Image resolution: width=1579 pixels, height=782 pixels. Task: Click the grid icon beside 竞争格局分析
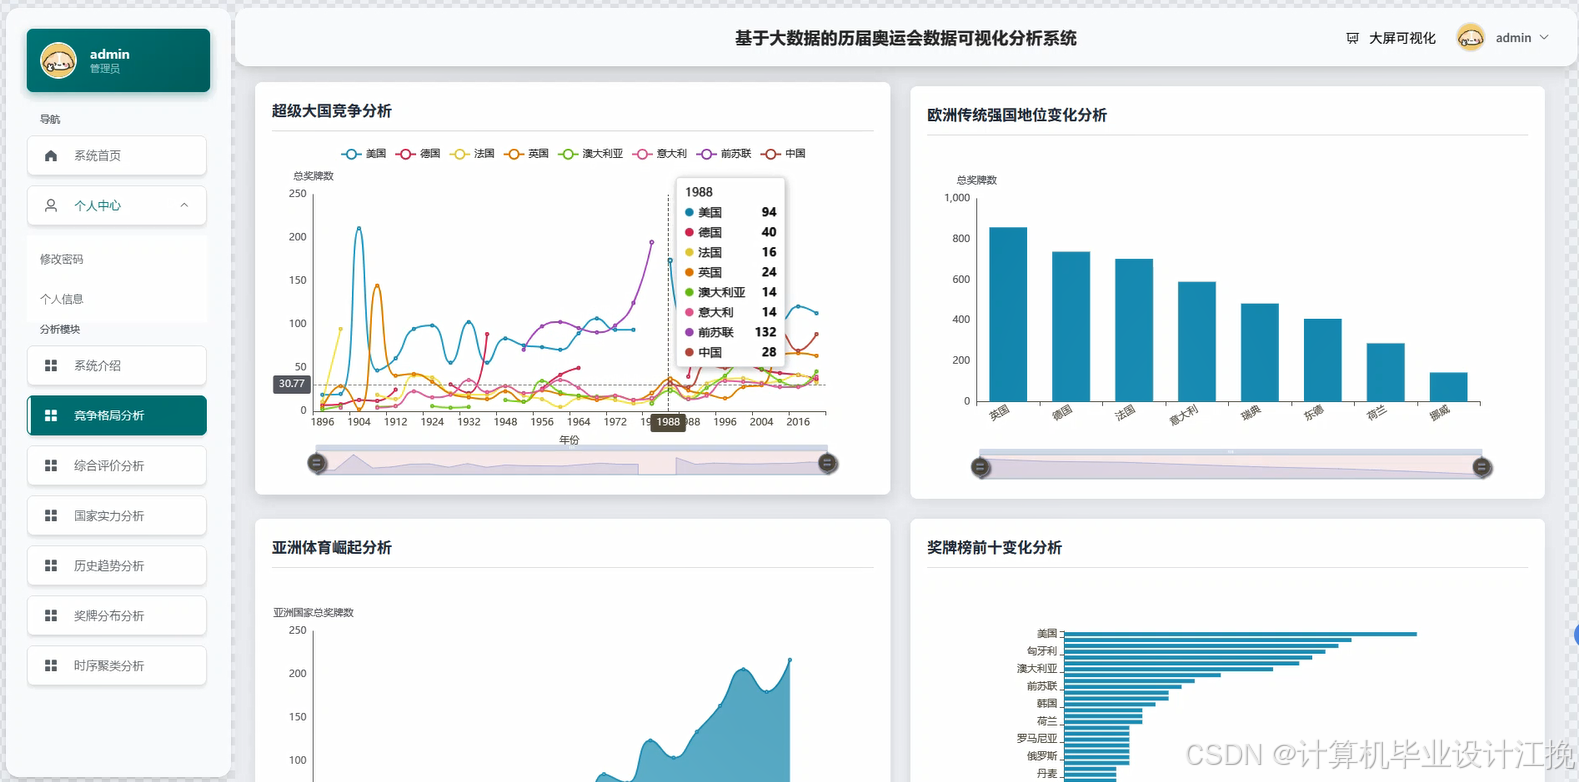tap(51, 416)
